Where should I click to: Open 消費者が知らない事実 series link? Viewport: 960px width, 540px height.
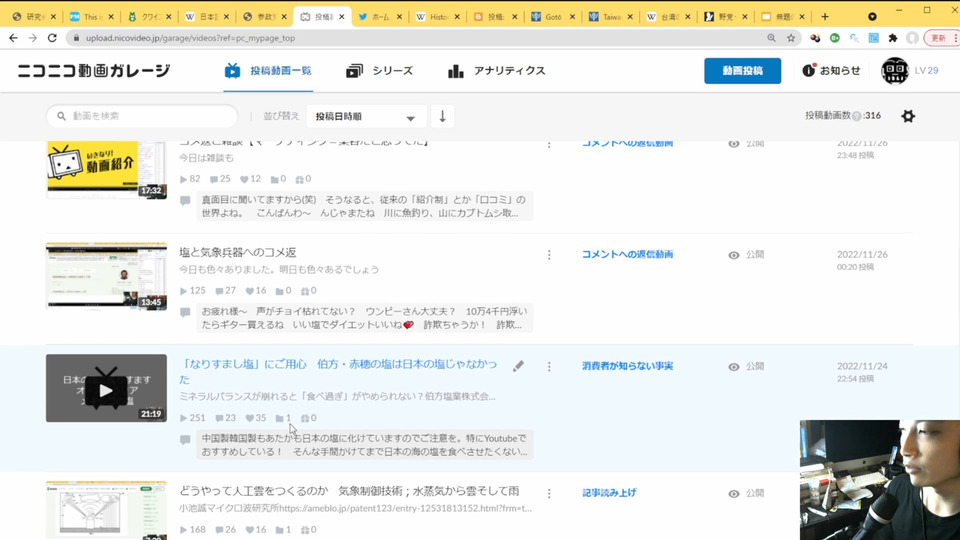tap(627, 366)
